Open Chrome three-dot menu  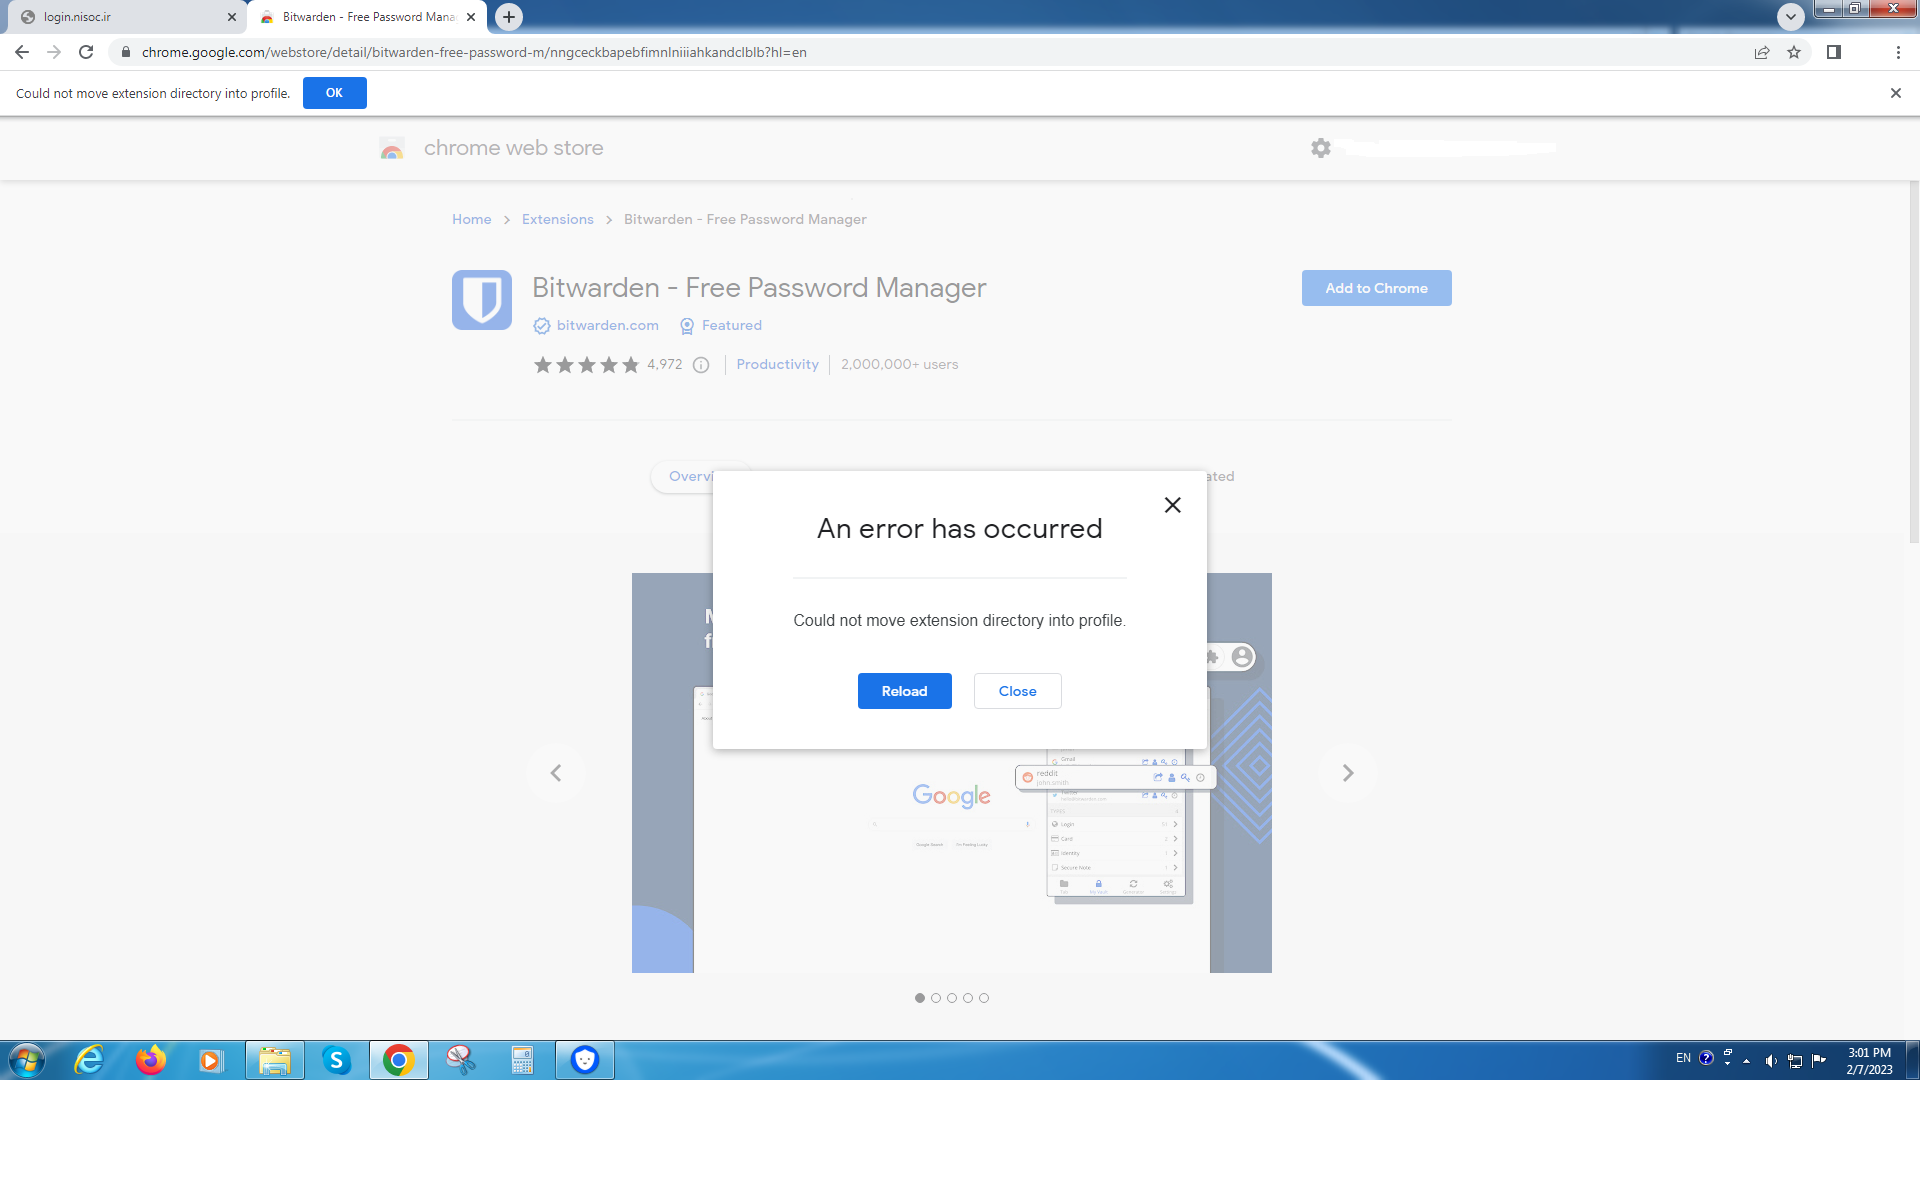pyautogui.click(x=1898, y=52)
